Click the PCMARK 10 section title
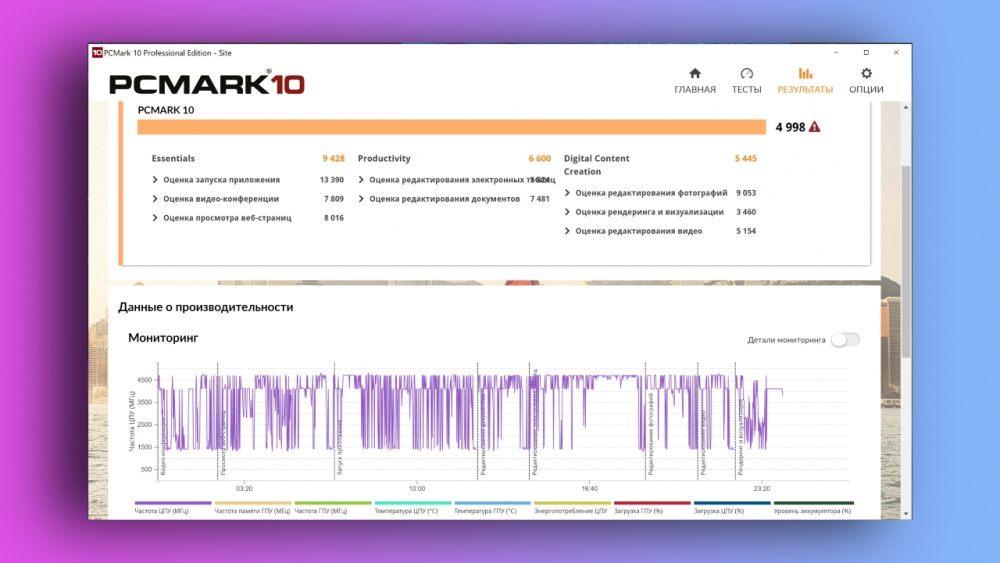 [166, 110]
